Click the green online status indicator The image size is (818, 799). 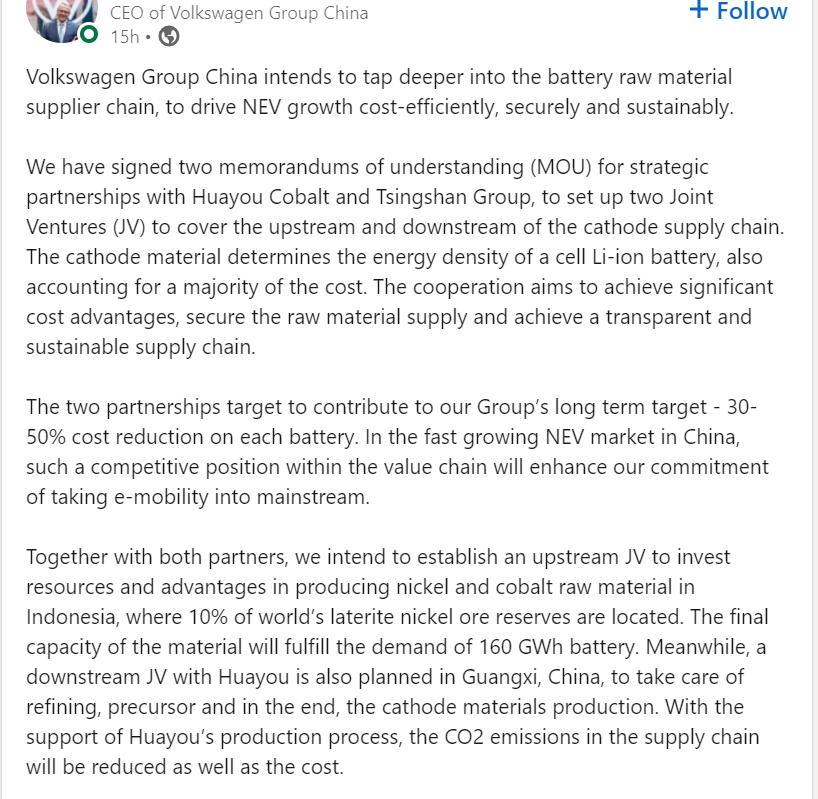point(89,34)
